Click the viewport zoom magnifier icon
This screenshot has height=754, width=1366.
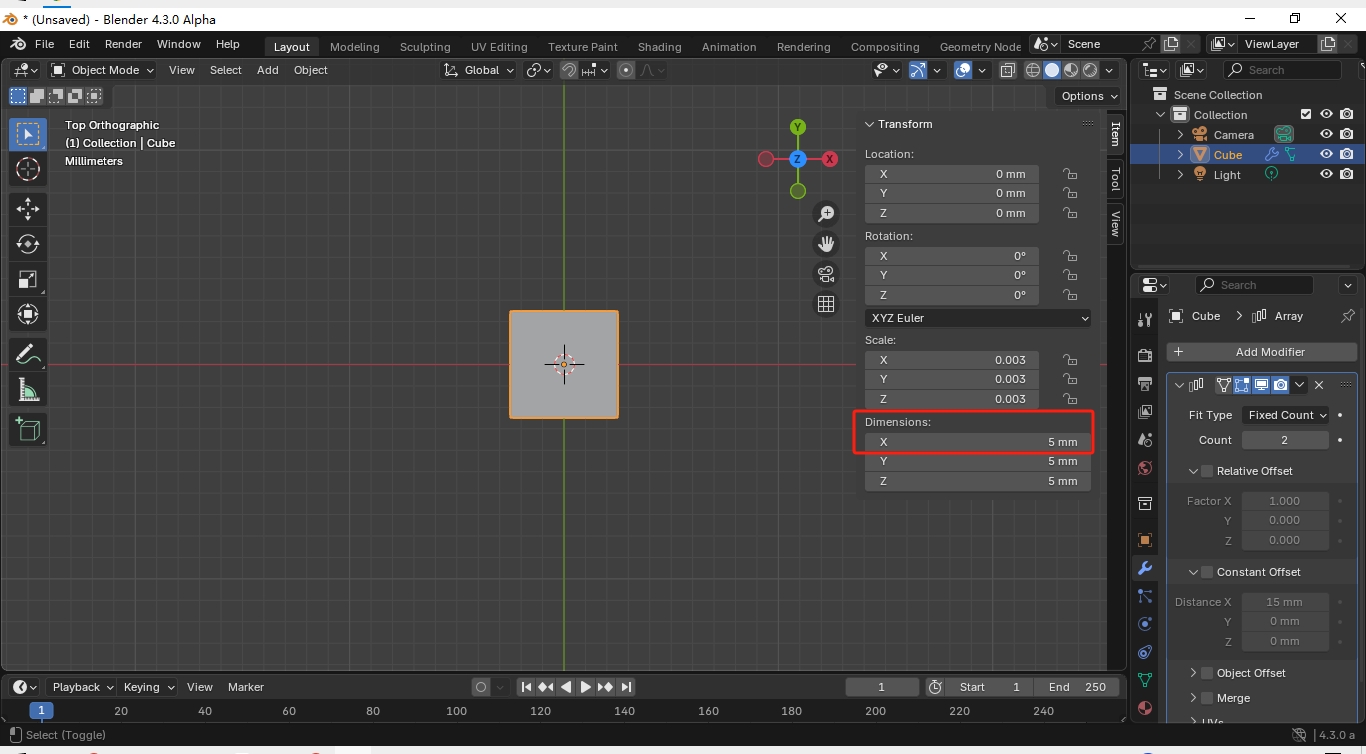click(826, 213)
